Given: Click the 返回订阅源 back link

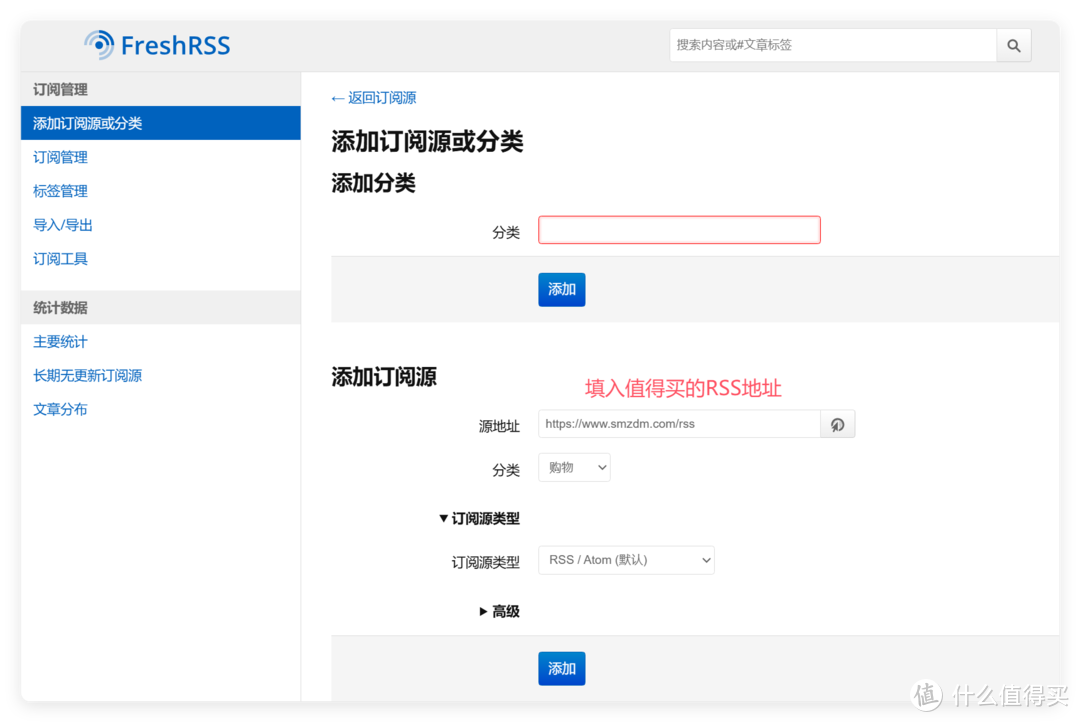Looking at the screenshot, I should [x=373, y=98].
